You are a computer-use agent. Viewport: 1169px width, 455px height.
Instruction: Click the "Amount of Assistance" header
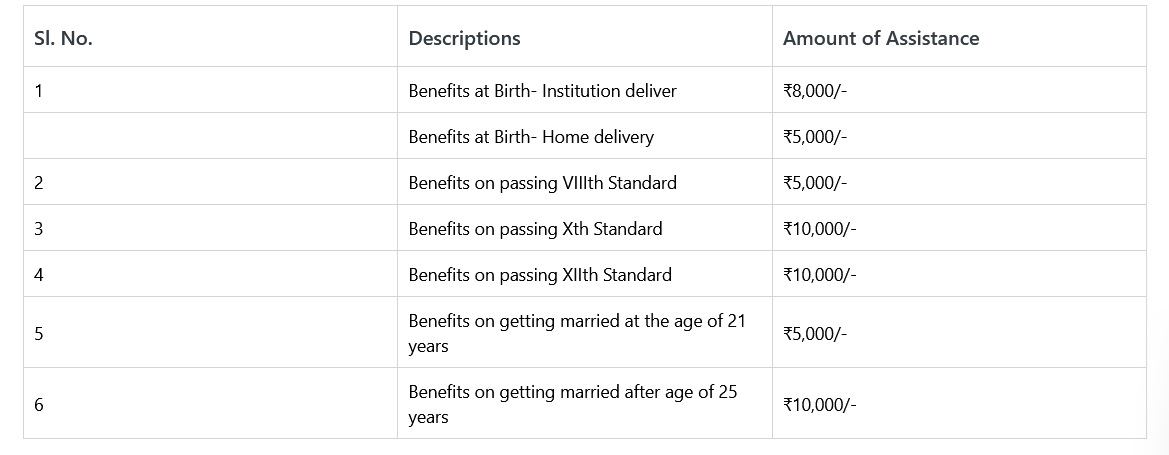tap(881, 39)
